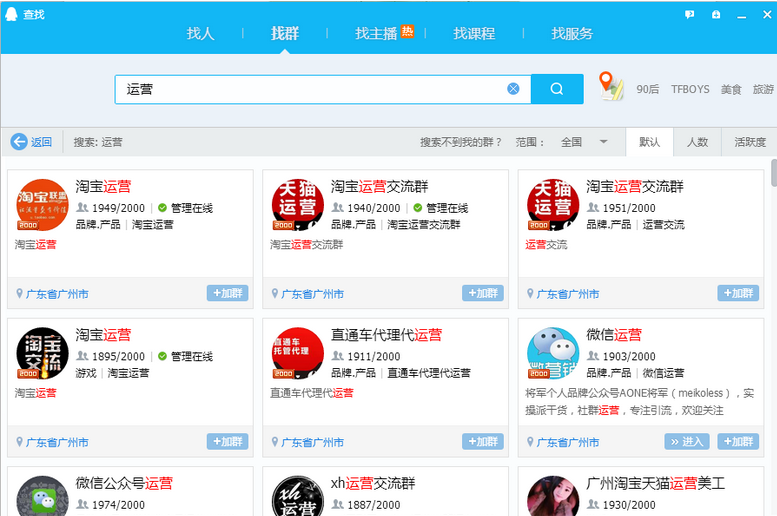777x516 pixels.
Task: Select the 旅游 hot tag
Action: [763, 89]
